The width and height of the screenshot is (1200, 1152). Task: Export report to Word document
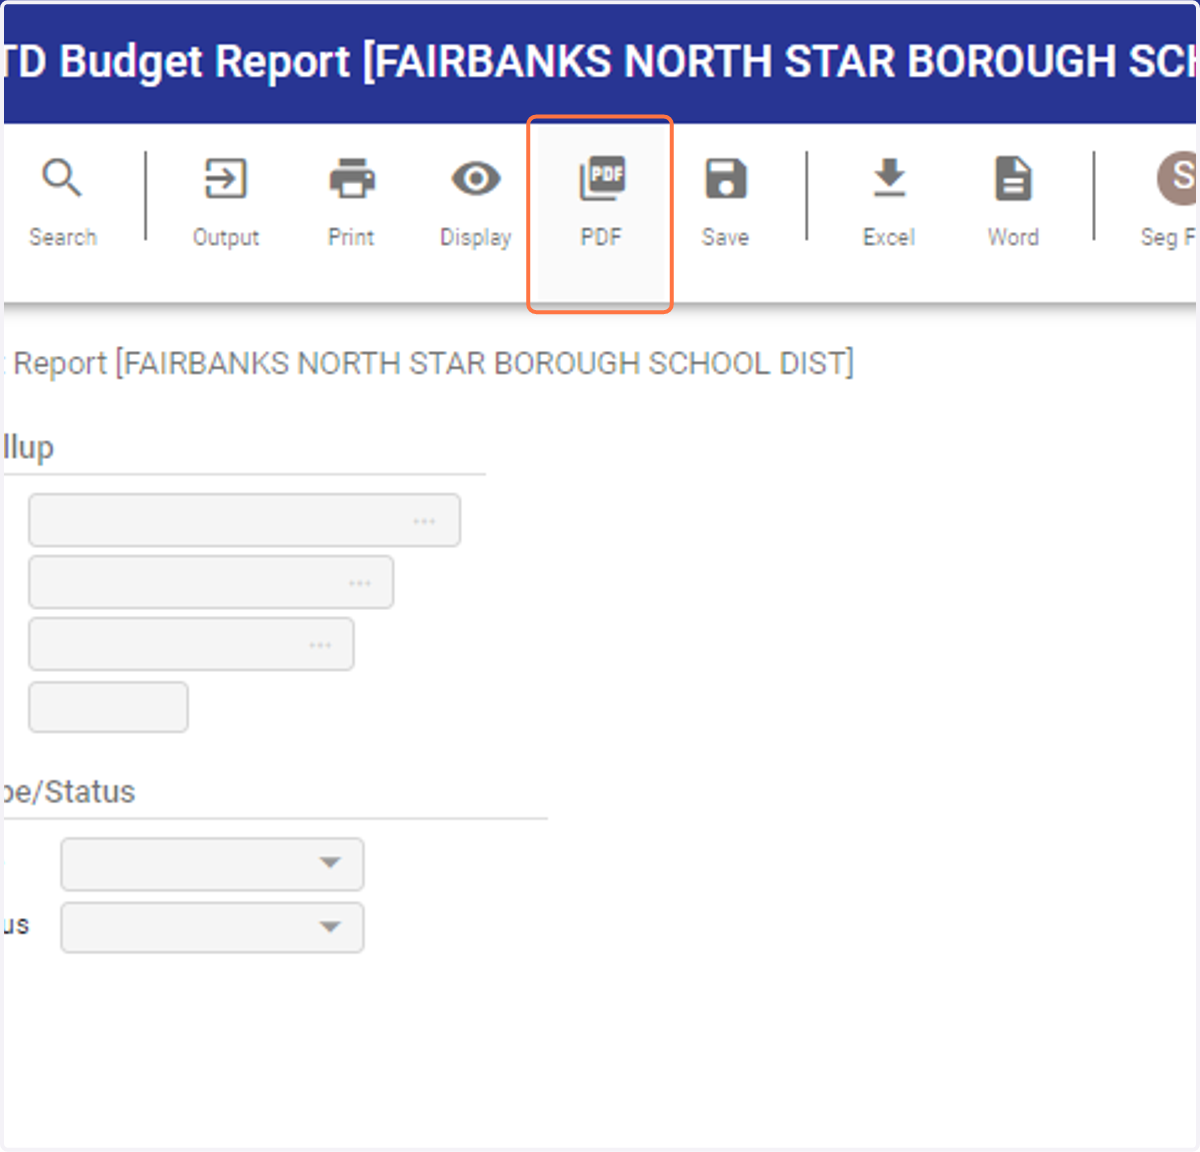click(1013, 180)
